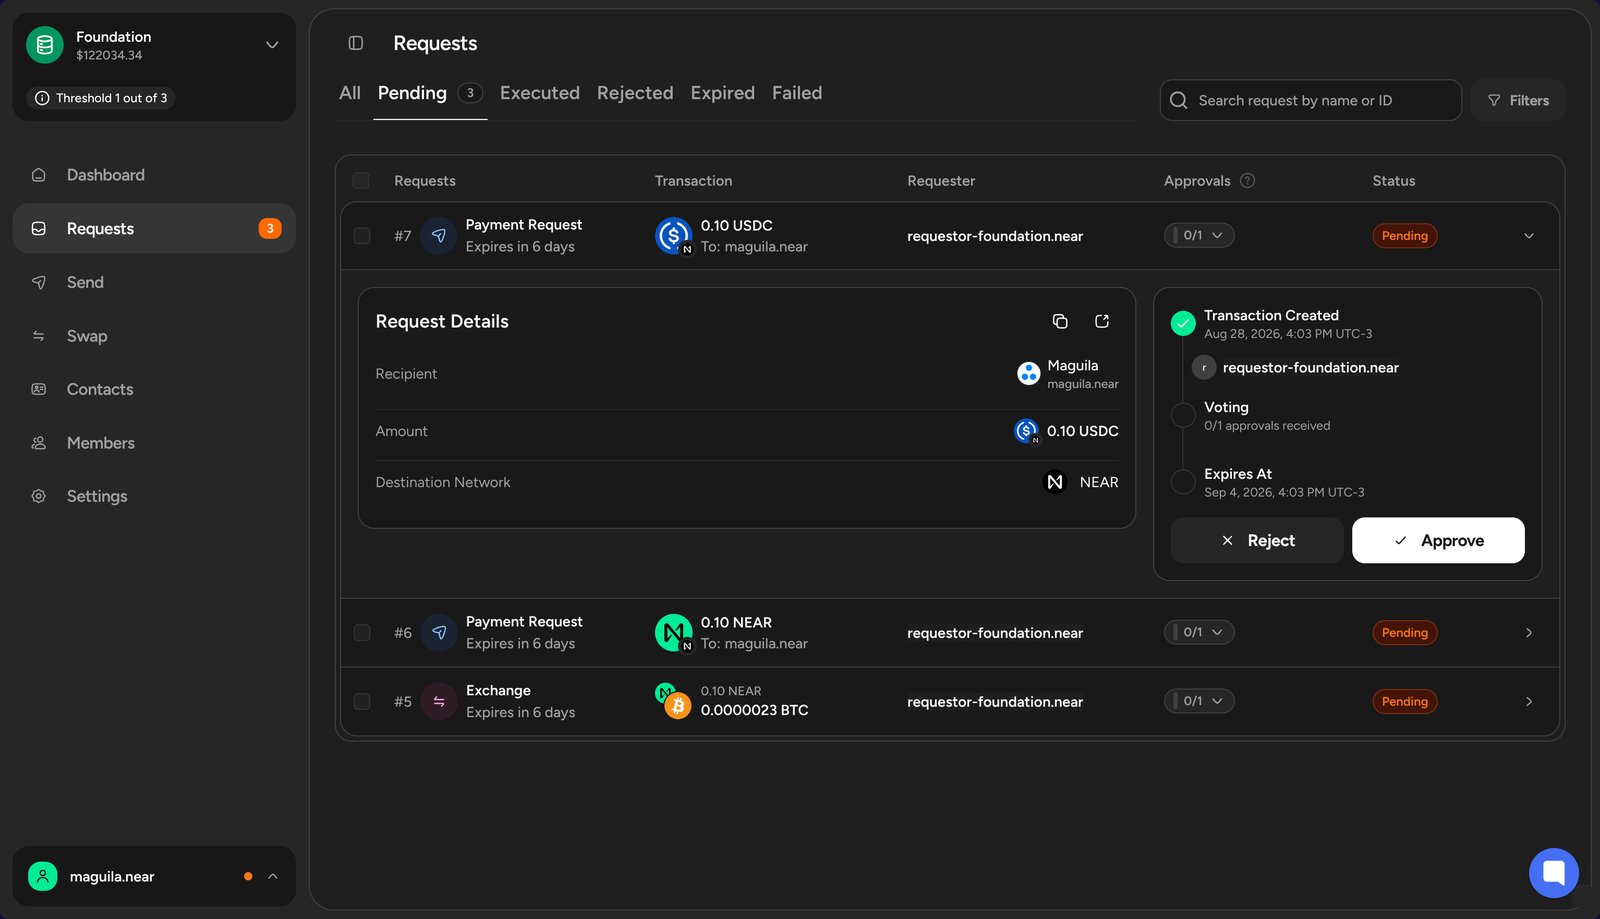Image resolution: width=1600 pixels, height=919 pixels.
Task: Click the Transaction Created green check icon
Action: pyautogui.click(x=1183, y=323)
